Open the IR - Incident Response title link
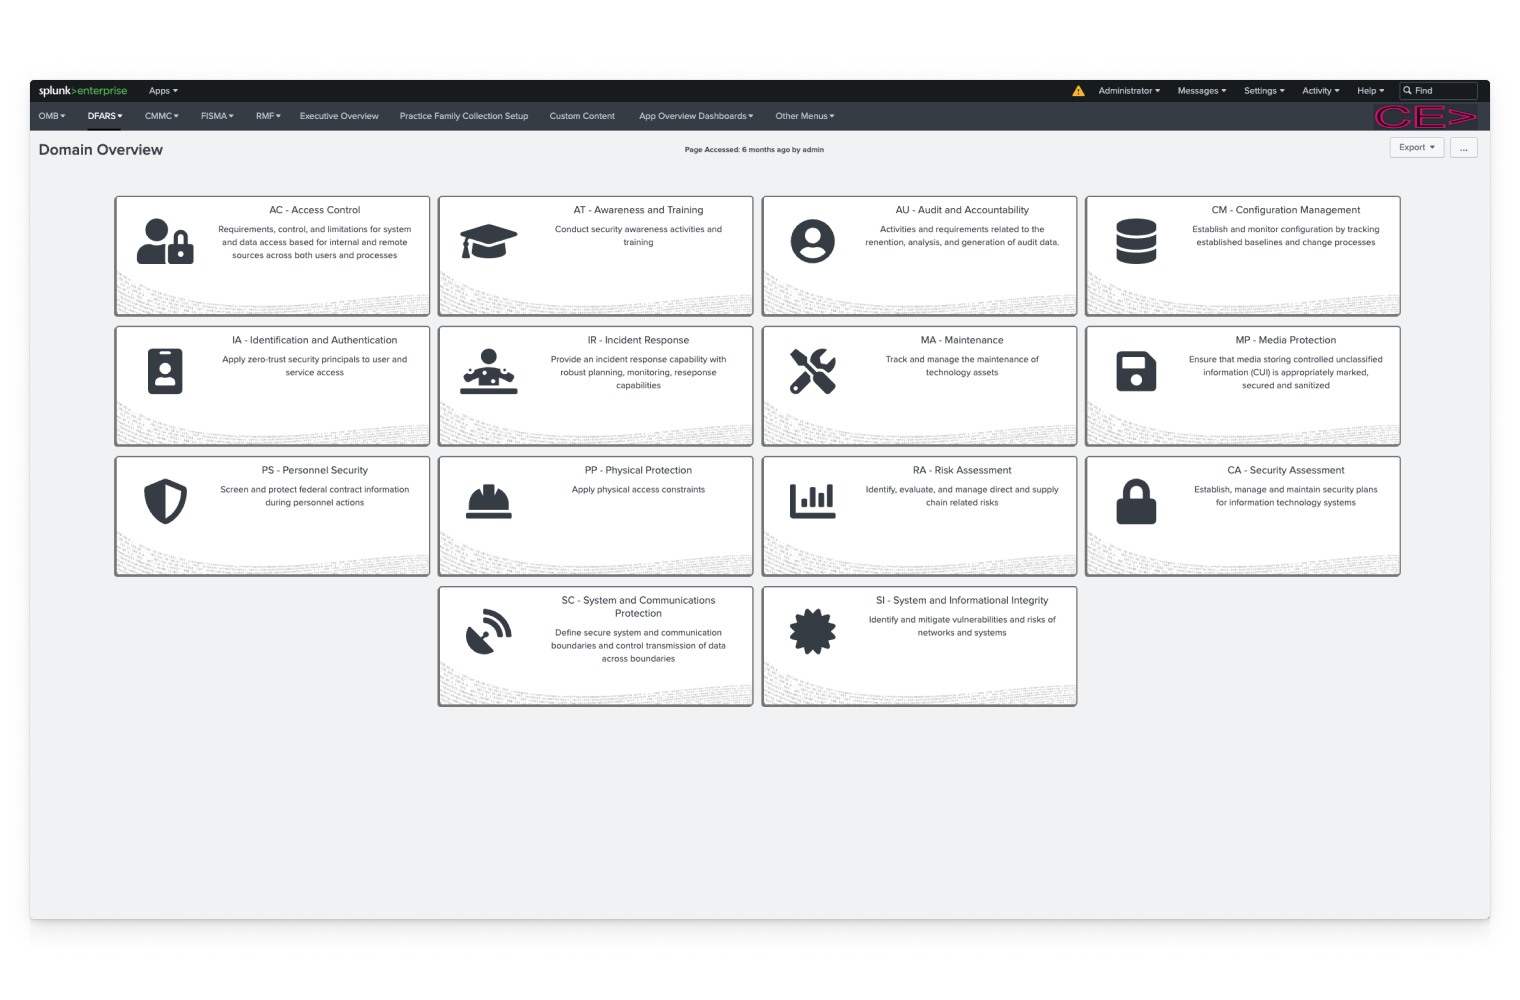Viewport: 1520px width, 1000px height. click(x=638, y=340)
